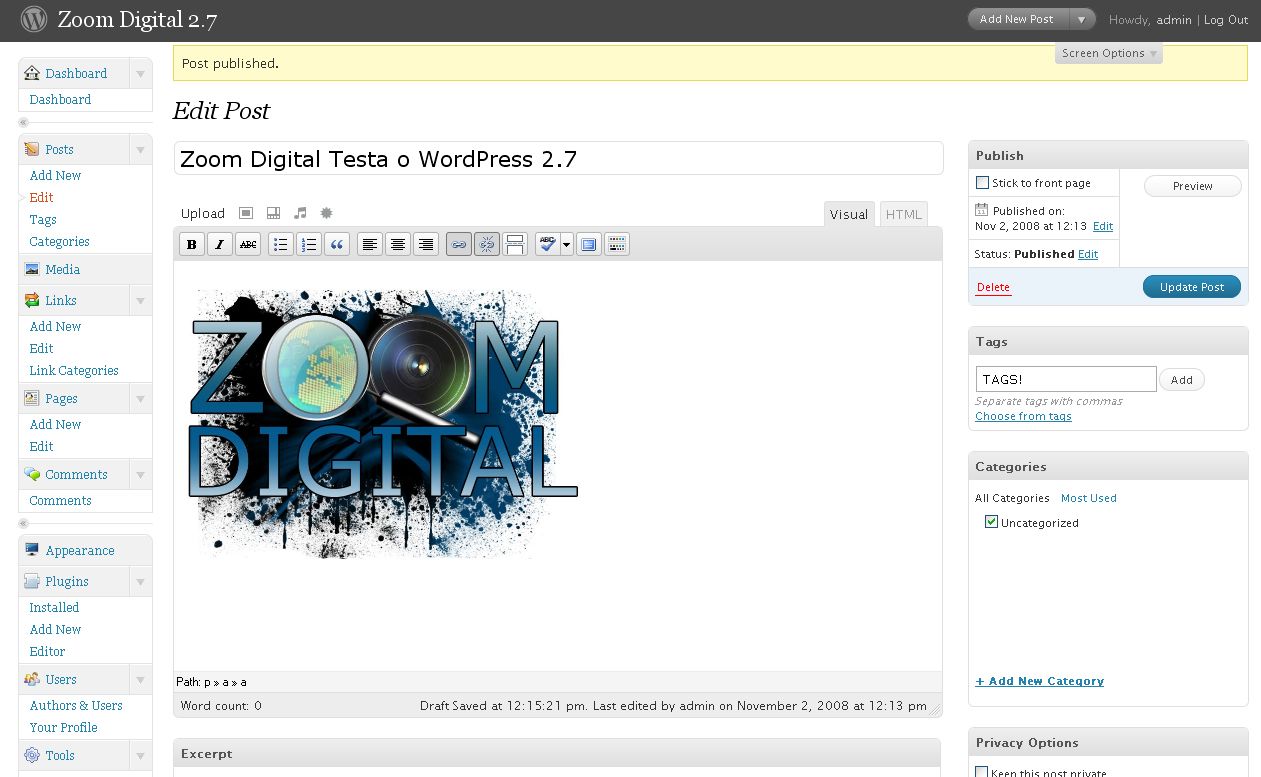This screenshot has width=1261, height=777.
Task: Click the tags input field
Action: [x=1066, y=379]
